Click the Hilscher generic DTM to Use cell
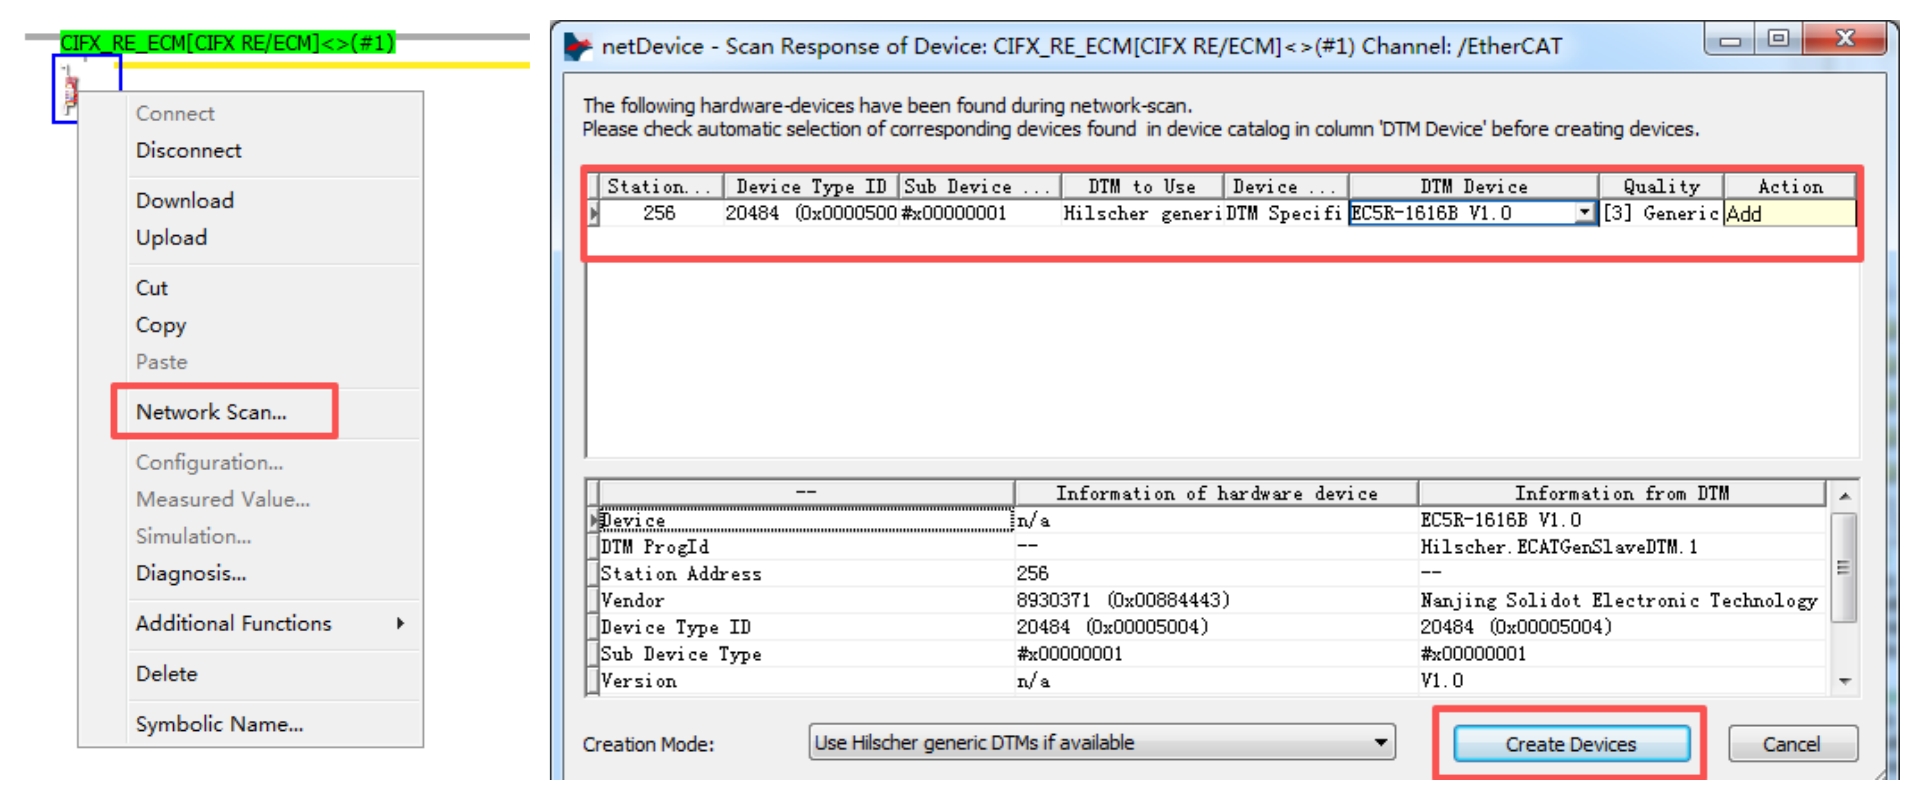This screenshot has width=1920, height=800. click(x=1141, y=213)
